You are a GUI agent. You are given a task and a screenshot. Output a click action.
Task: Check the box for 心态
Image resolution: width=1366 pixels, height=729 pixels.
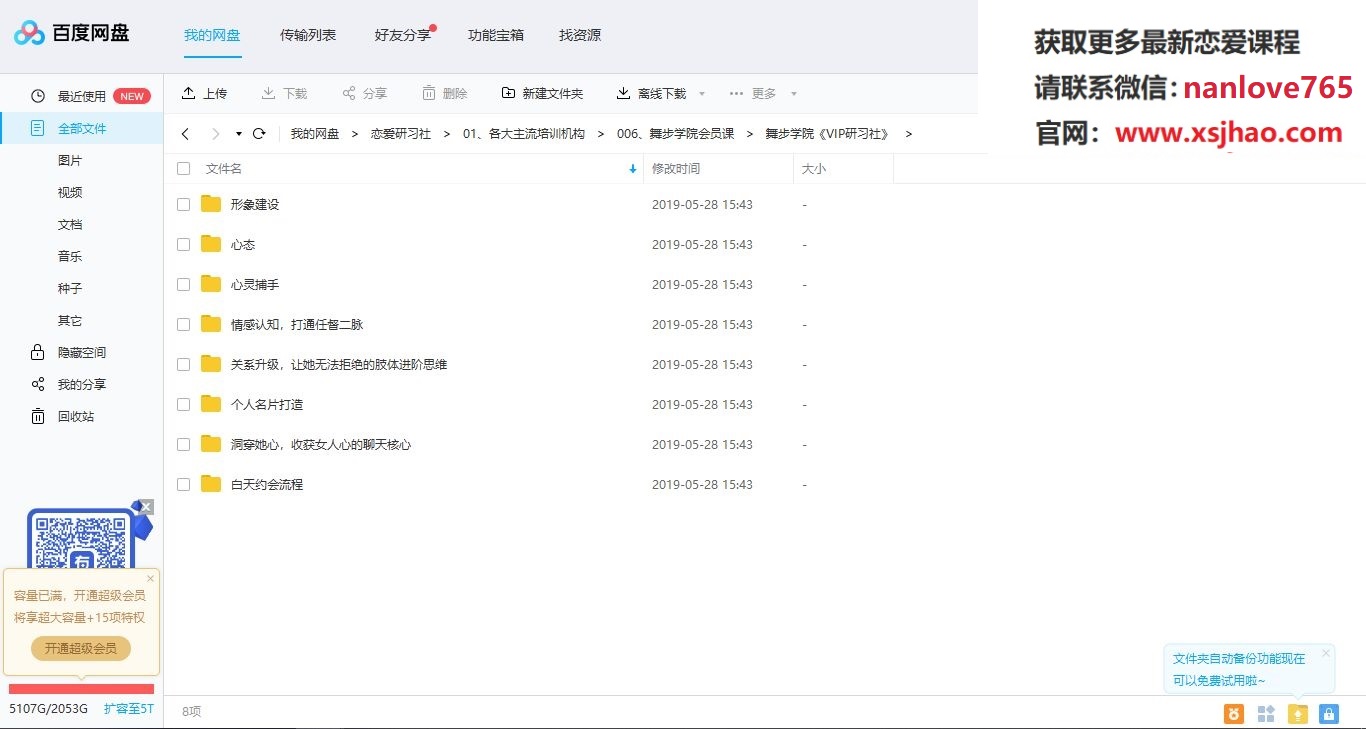click(183, 244)
